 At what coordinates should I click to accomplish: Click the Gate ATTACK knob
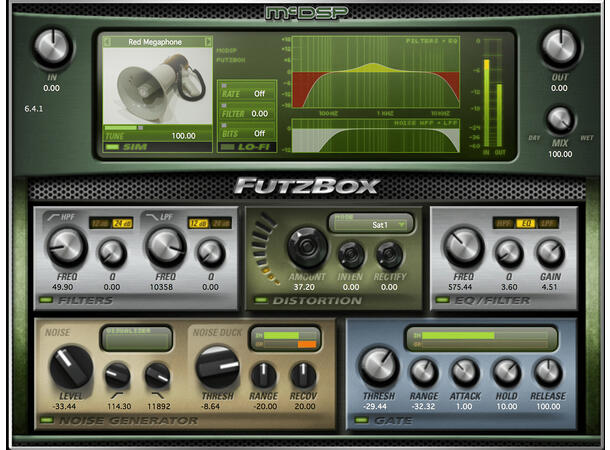pos(465,373)
